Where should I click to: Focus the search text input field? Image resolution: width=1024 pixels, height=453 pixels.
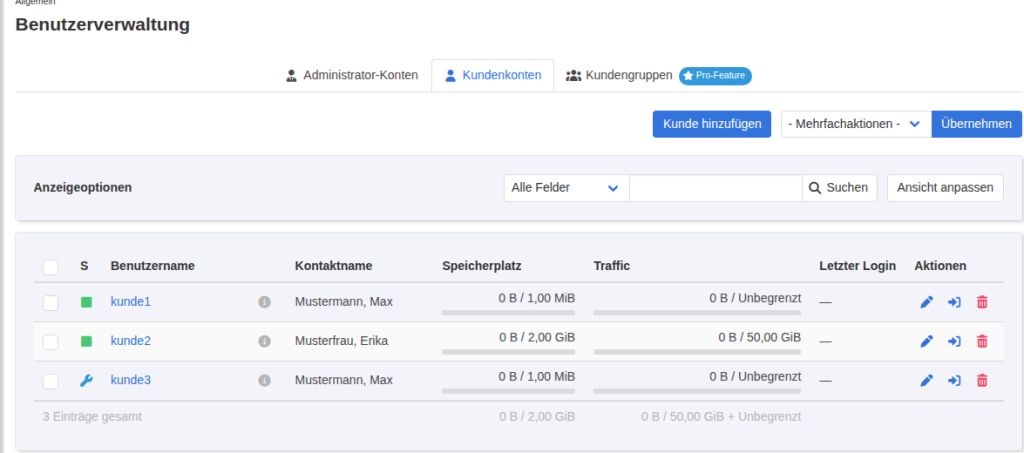click(x=715, y=188)
